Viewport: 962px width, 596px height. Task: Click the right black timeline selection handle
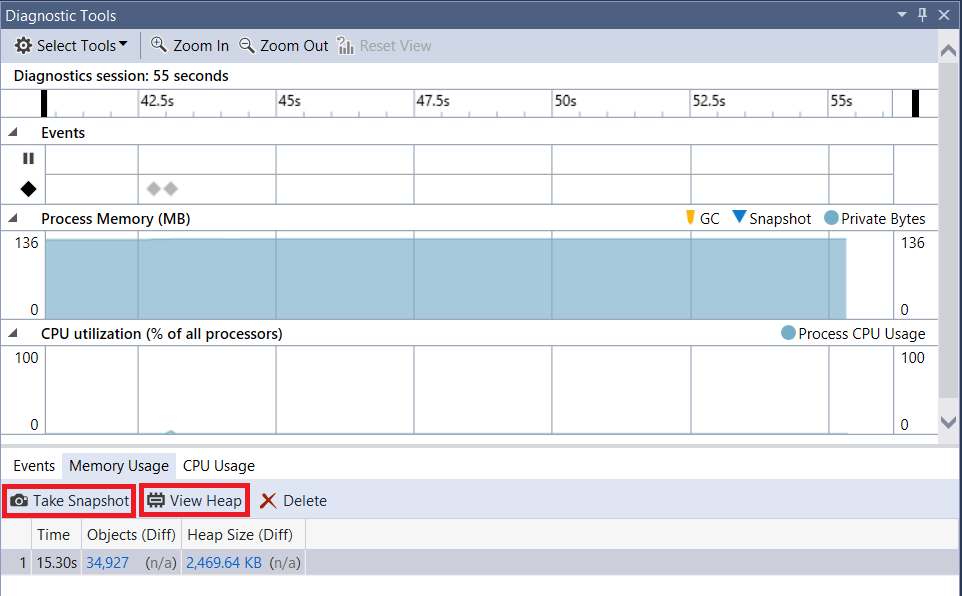pos(915,103)
